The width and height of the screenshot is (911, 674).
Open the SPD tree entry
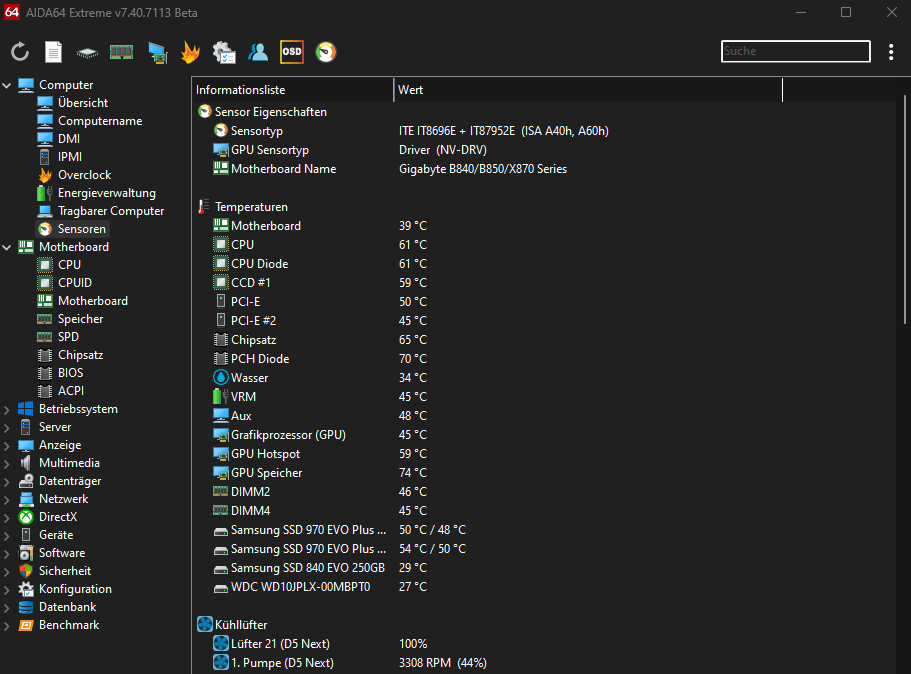tap(58, 337)
